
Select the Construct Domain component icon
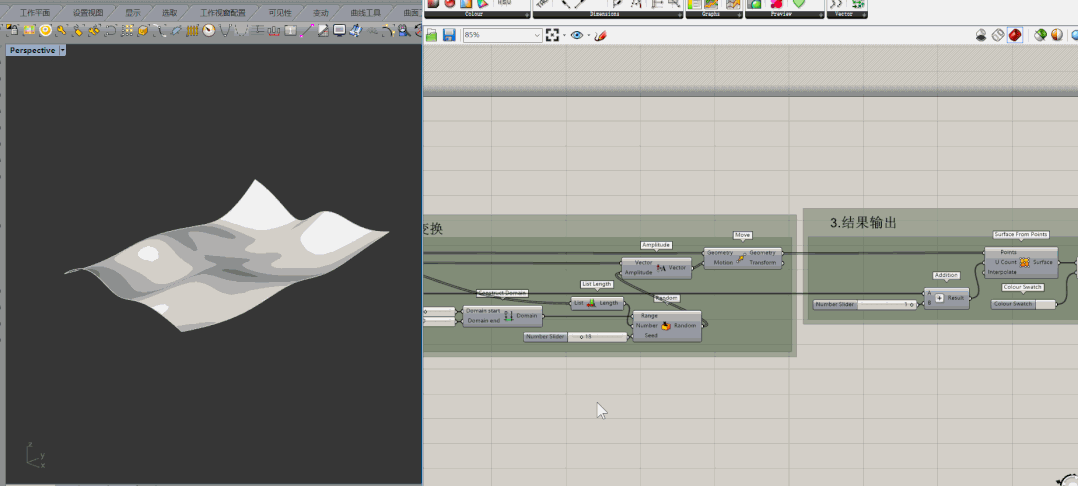point(509,316)
